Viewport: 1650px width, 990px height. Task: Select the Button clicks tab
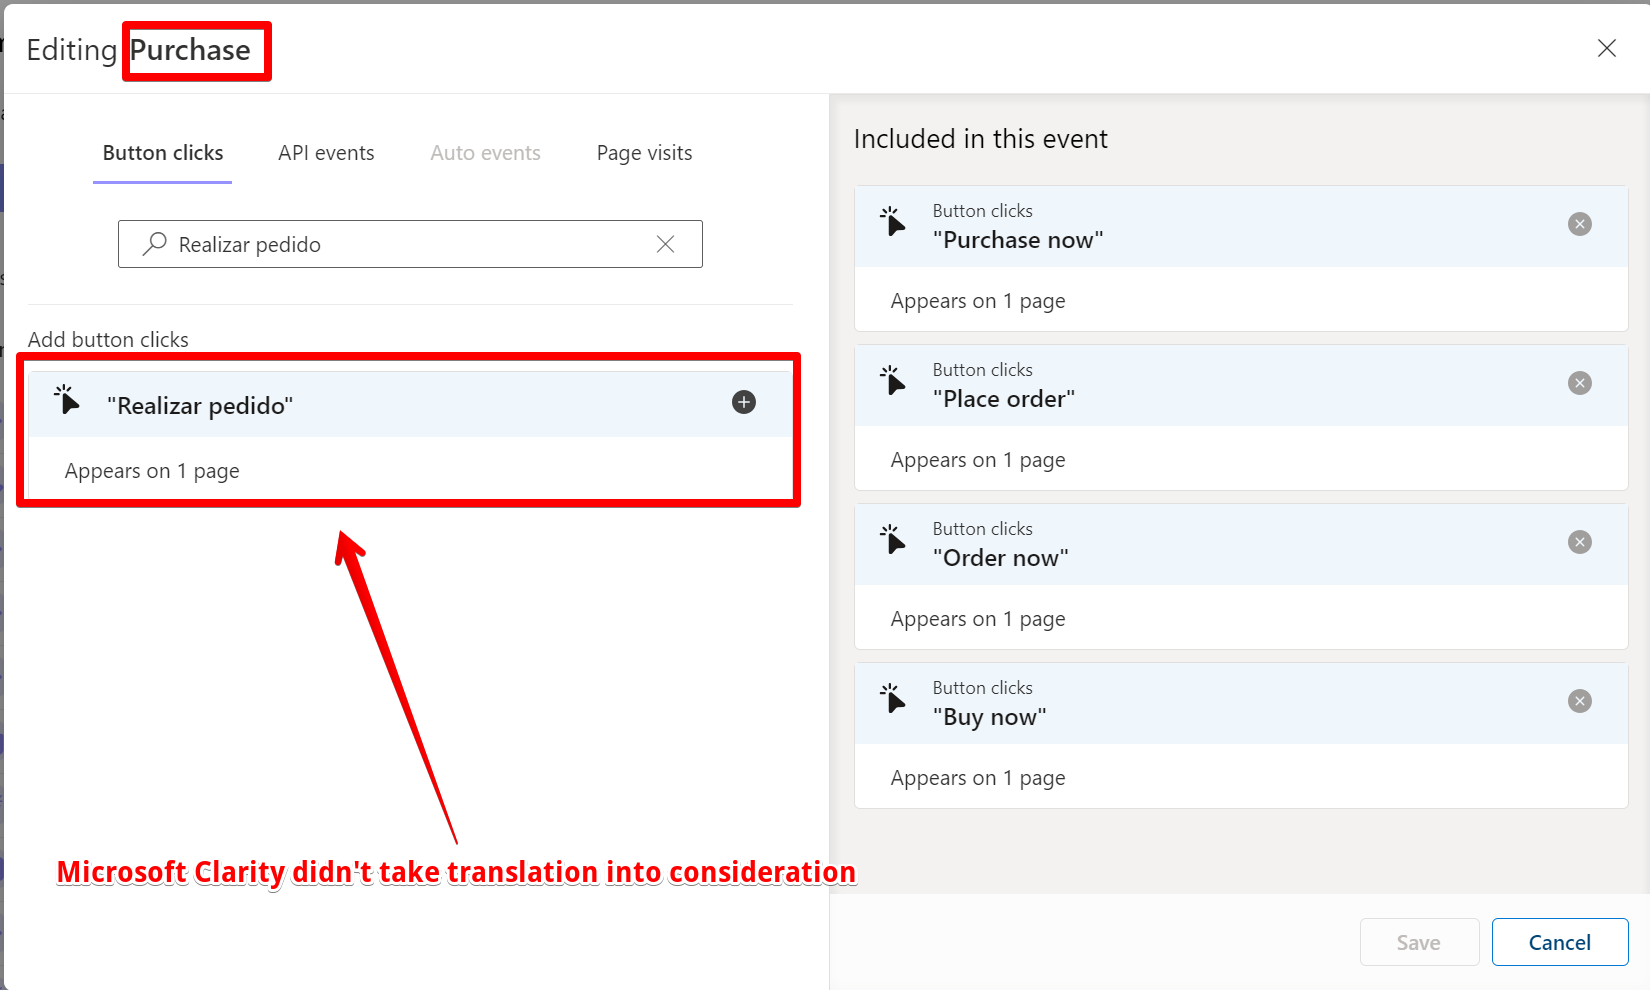tap(162, 153)
